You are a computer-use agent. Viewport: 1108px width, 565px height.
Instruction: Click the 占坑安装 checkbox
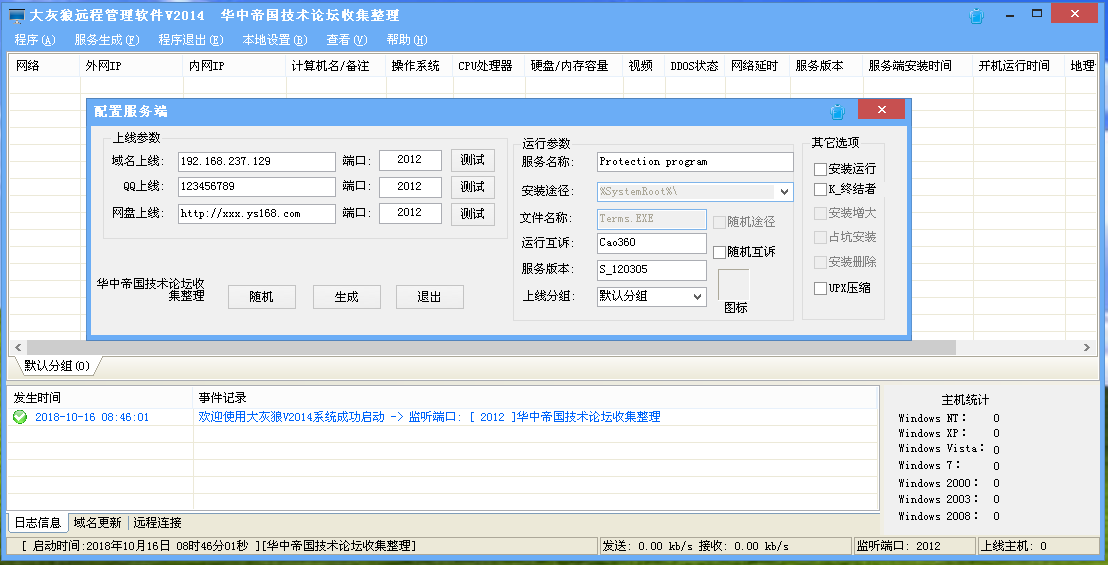click(x=820, y=237)
